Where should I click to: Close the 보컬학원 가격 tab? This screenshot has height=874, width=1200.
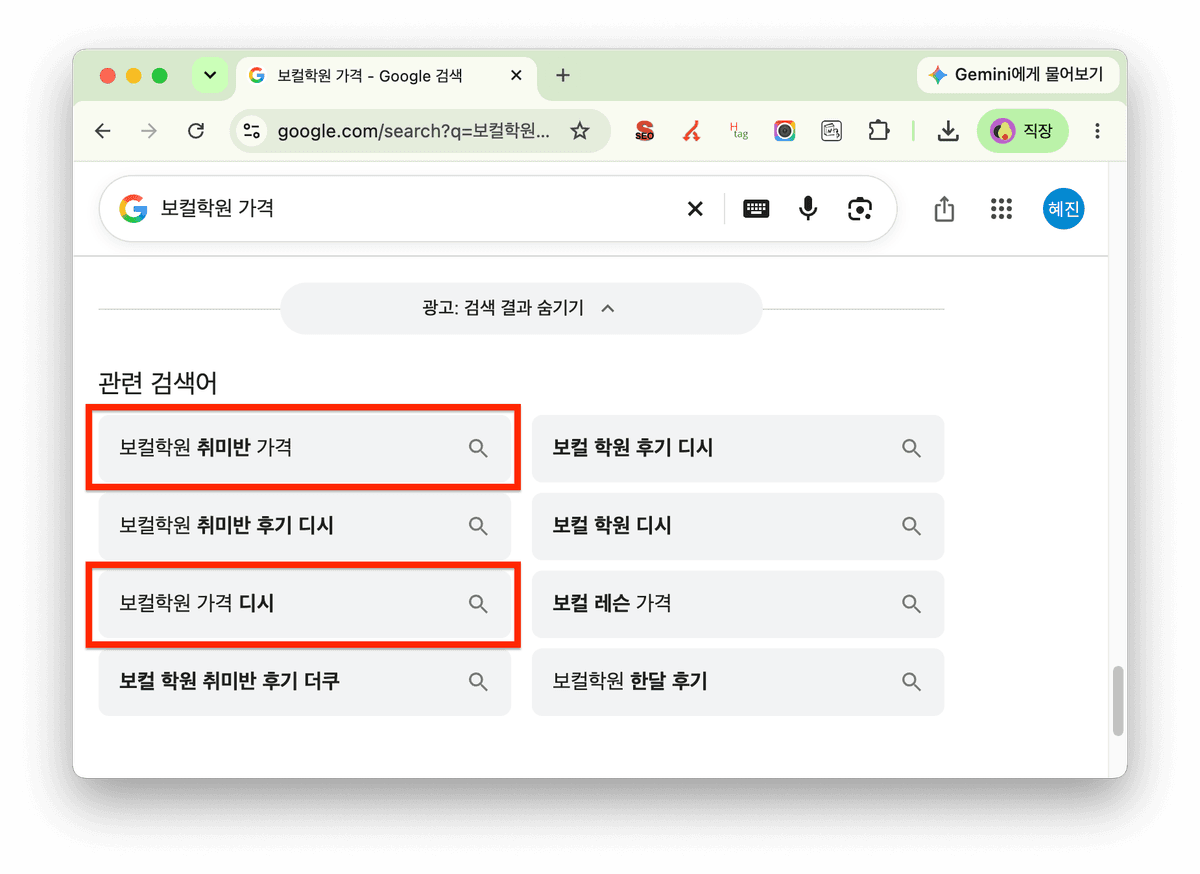click(x=516, y=75)
